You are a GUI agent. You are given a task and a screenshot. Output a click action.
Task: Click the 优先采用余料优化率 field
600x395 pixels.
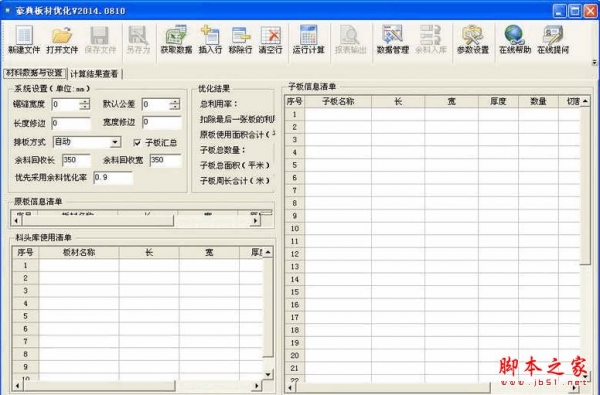[113, 178]
